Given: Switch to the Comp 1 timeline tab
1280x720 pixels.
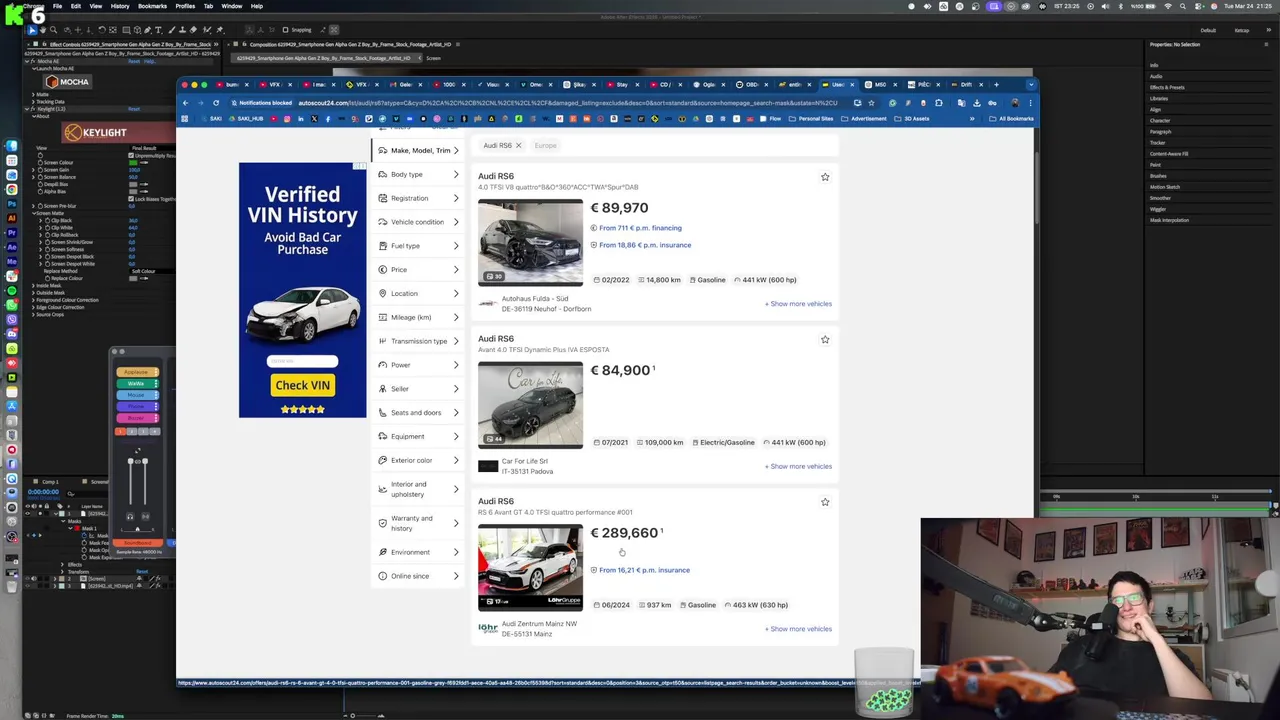Looking at the screenshot, I should pyautogui.click(x=50, y=482).
